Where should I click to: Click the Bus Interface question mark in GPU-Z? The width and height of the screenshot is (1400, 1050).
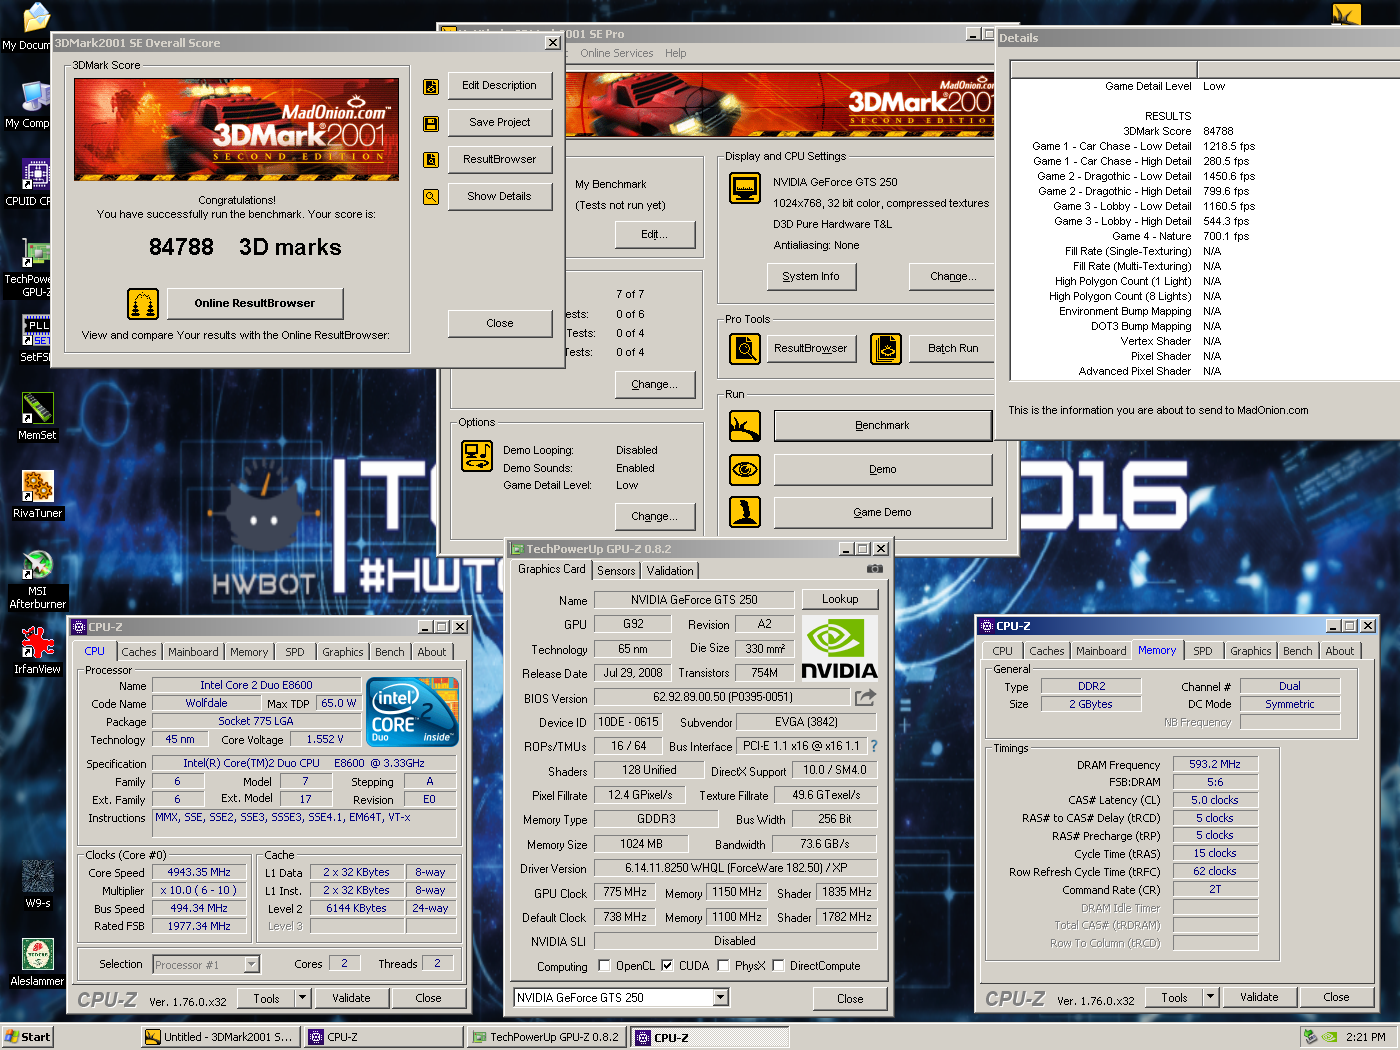(874, 746)
